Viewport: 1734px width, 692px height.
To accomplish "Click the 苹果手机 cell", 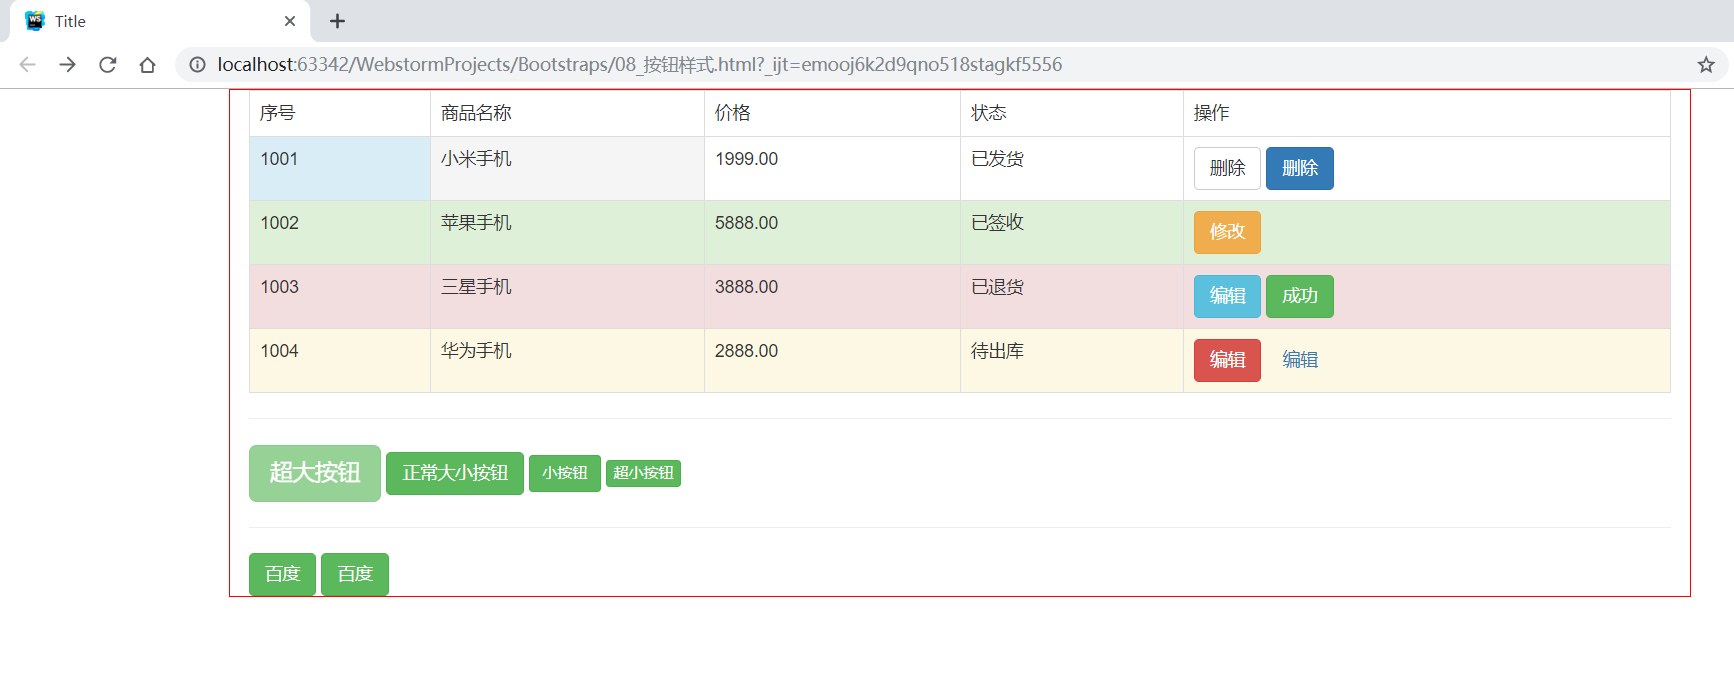I will click(x=567, y=233).
